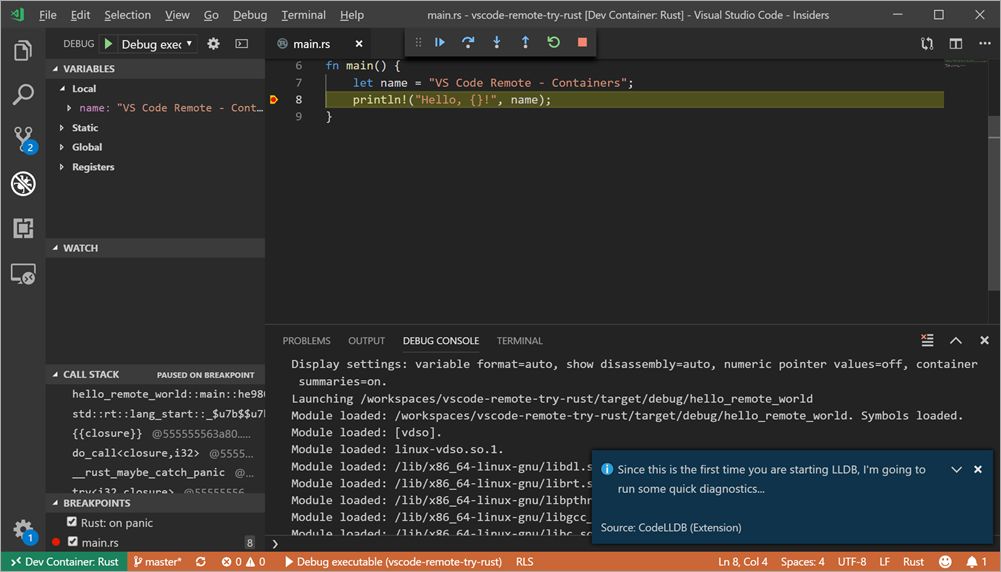Click the Step Out debug icon
Screen dimensions: 1001x572
525,42
